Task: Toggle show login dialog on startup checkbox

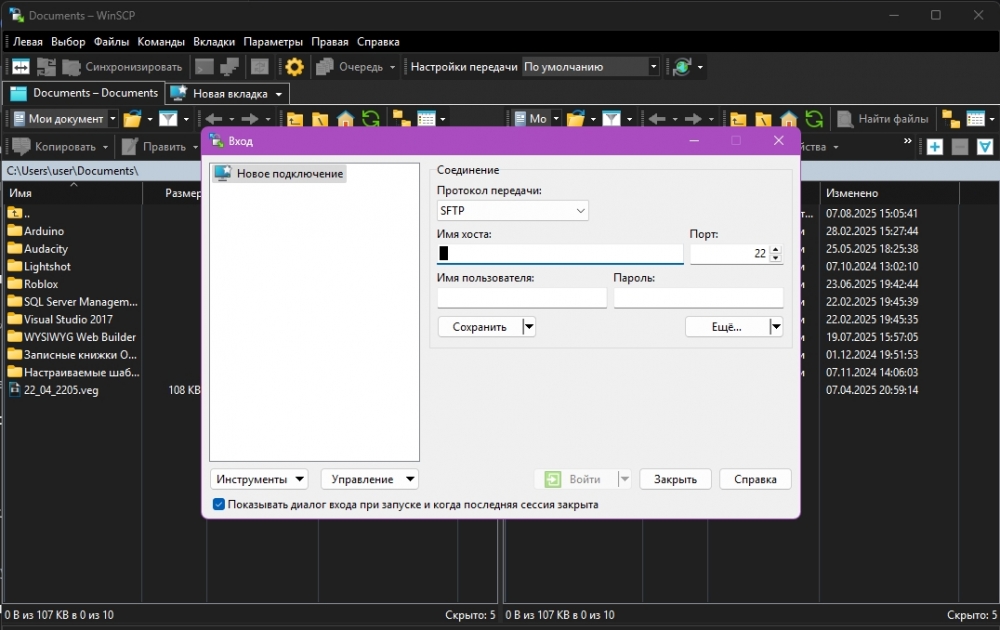Action: pos(219,504)
